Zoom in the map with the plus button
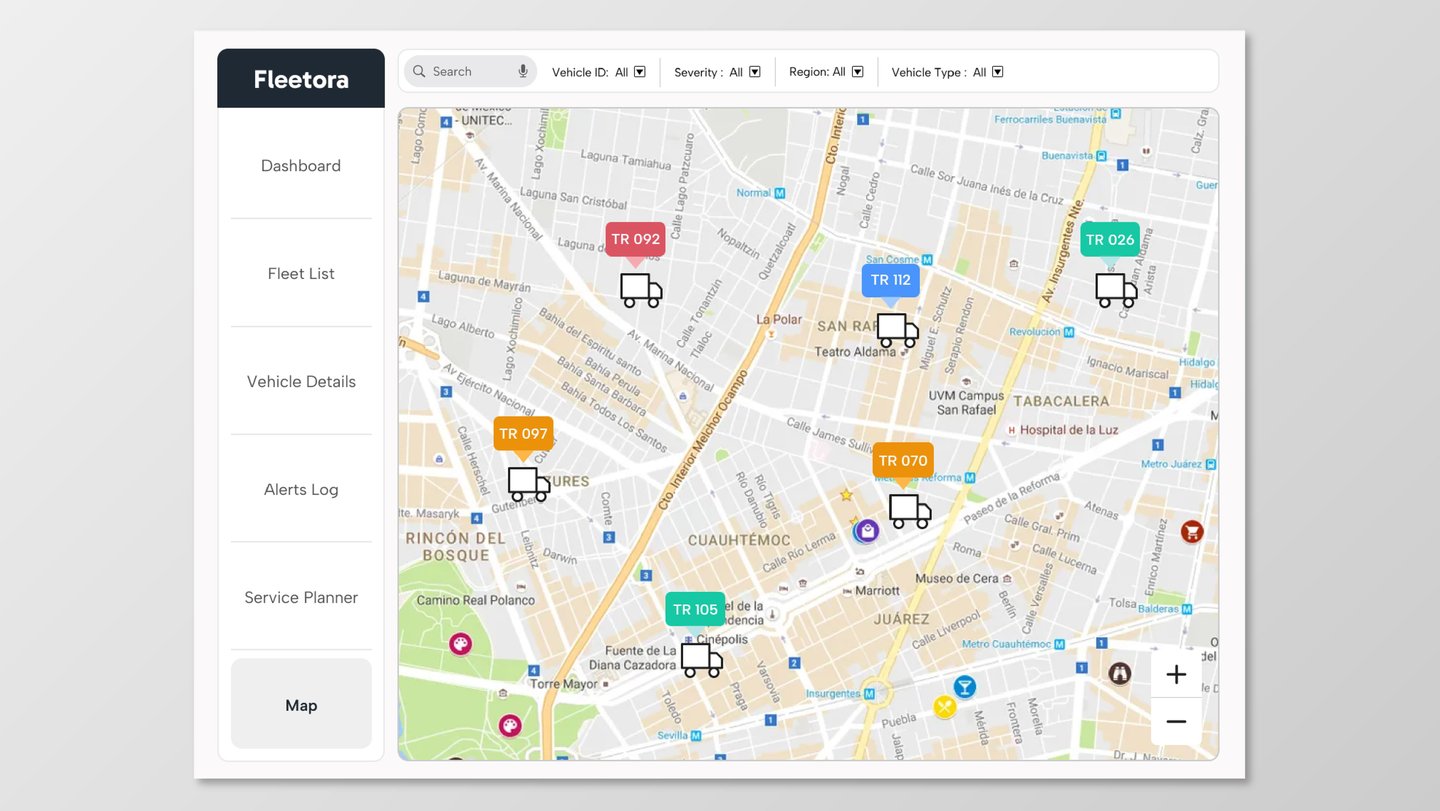This screenshot has width=1440, height=811. 1176,675
